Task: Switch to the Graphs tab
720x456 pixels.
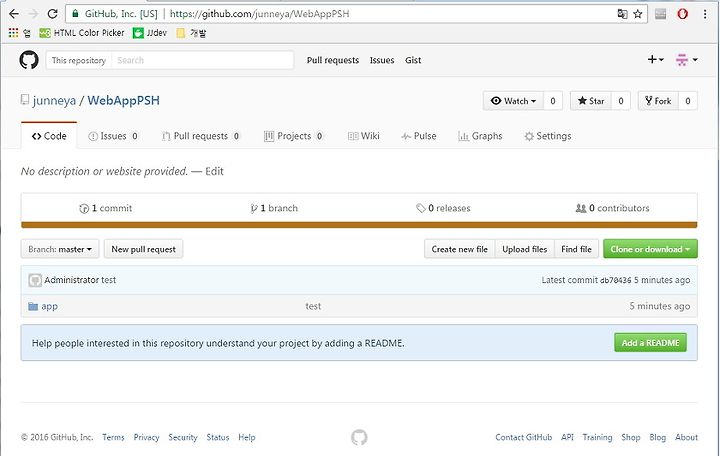Action: coord(480,136)
